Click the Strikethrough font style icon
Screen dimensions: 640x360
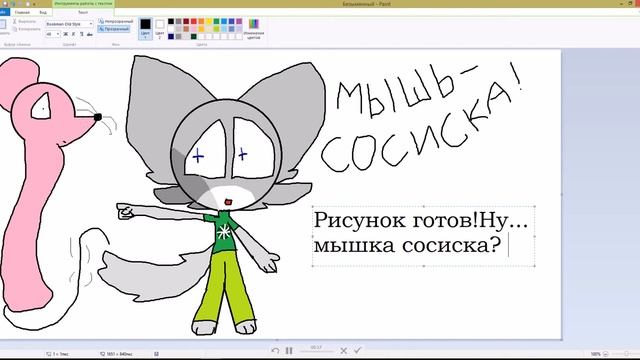point(90,34)
